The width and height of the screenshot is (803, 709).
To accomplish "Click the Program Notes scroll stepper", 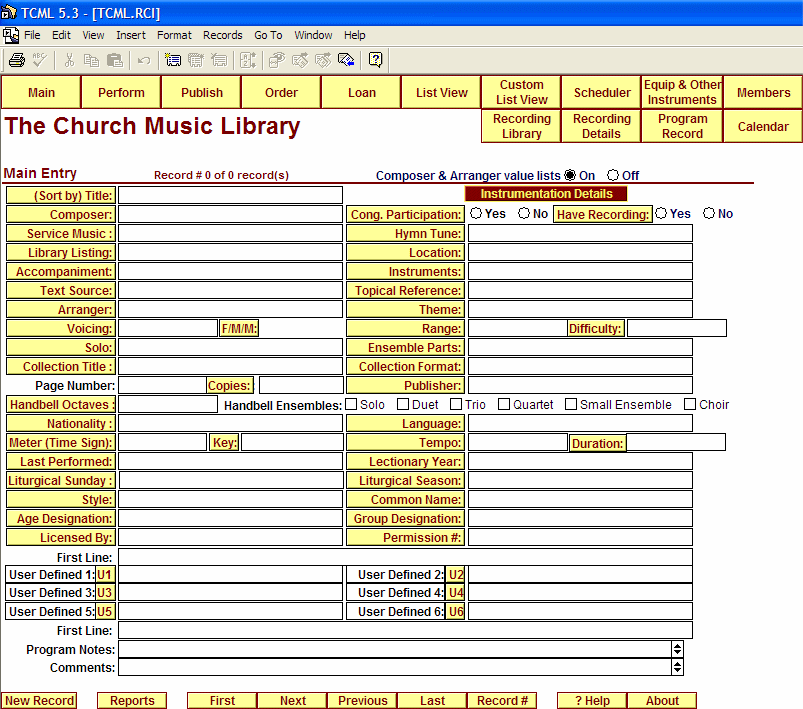I will tap(678, 649).
